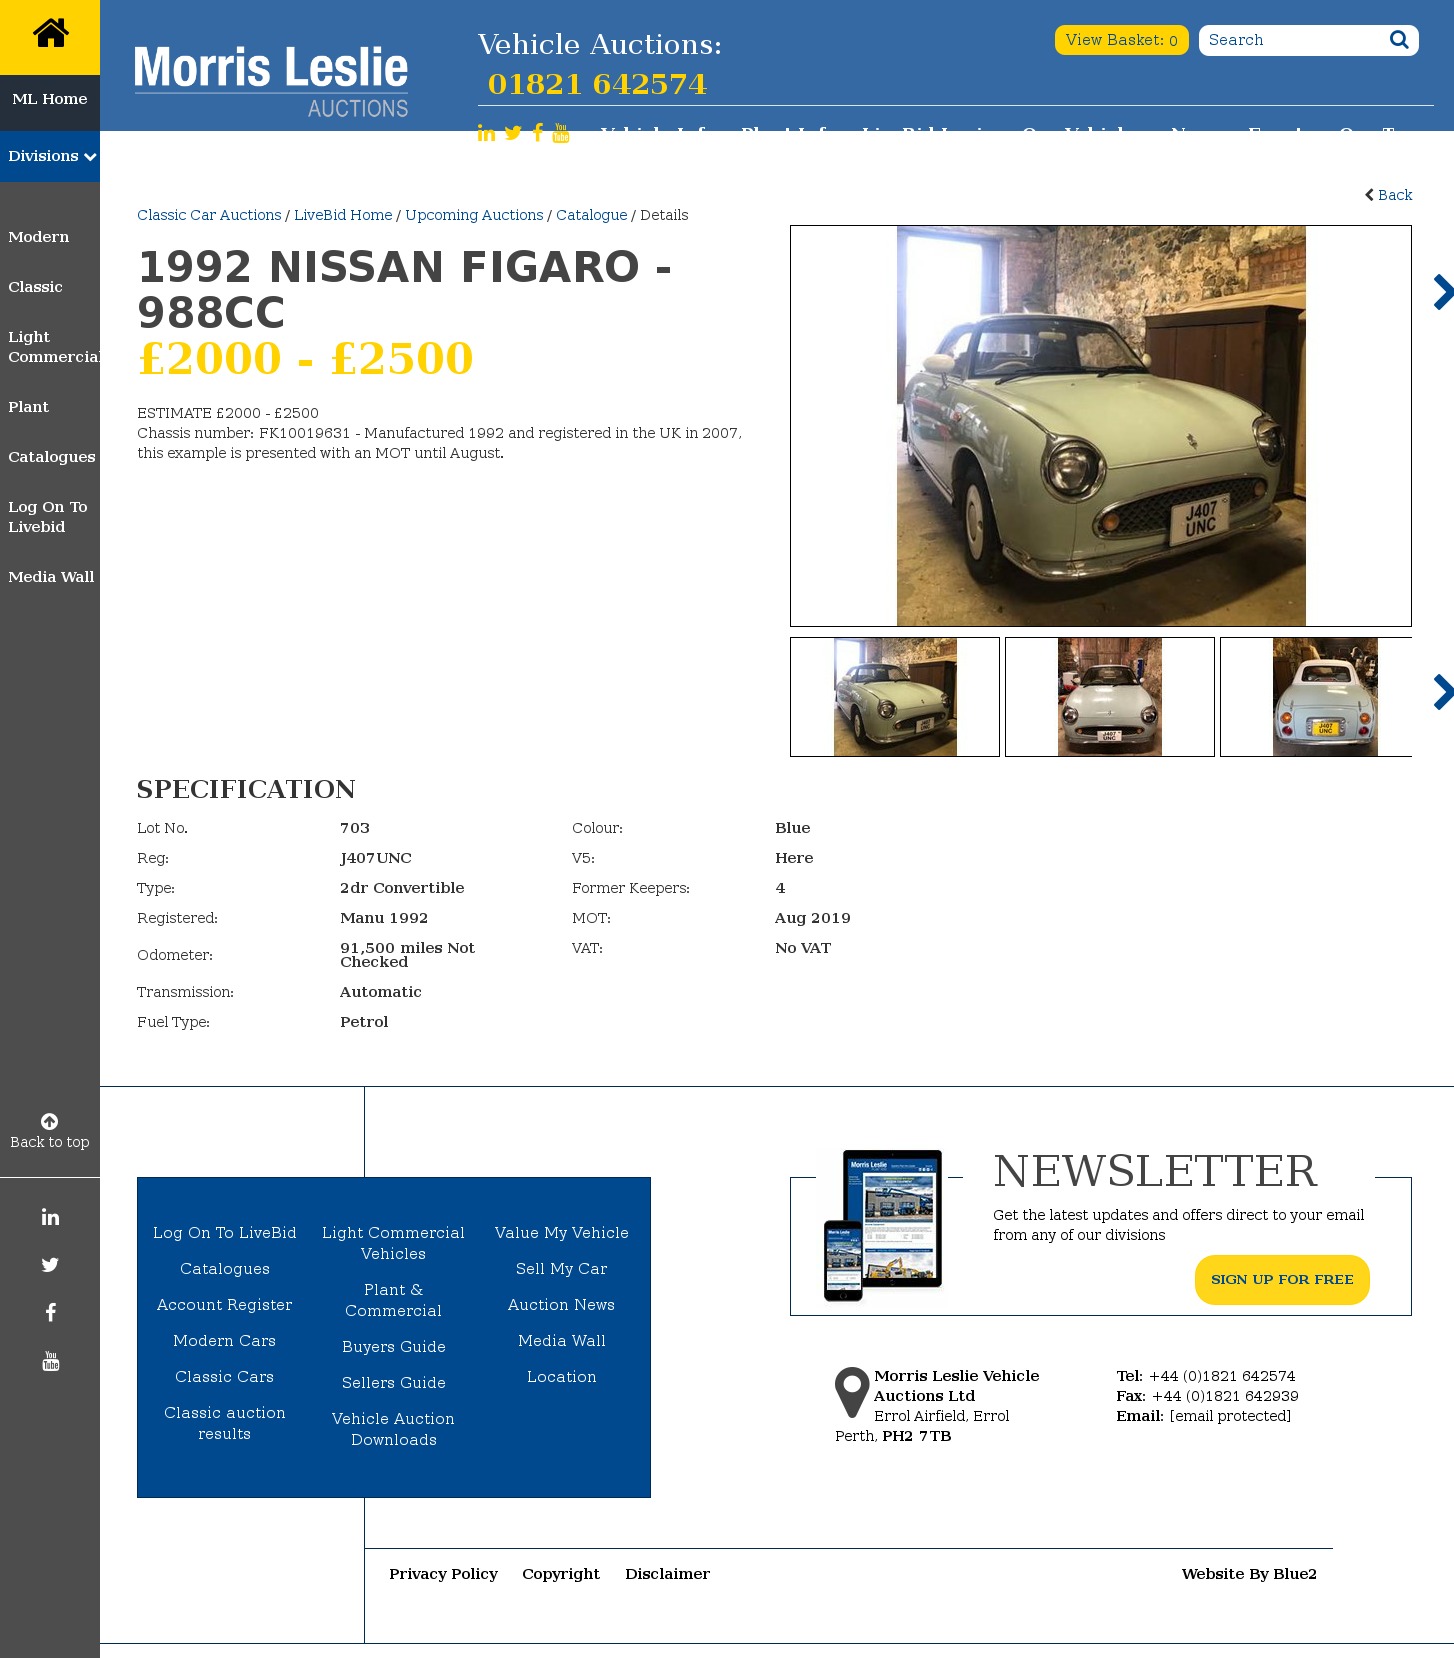
Task: Open LinkedIn icon in the top header
Action: pos(486,133)
